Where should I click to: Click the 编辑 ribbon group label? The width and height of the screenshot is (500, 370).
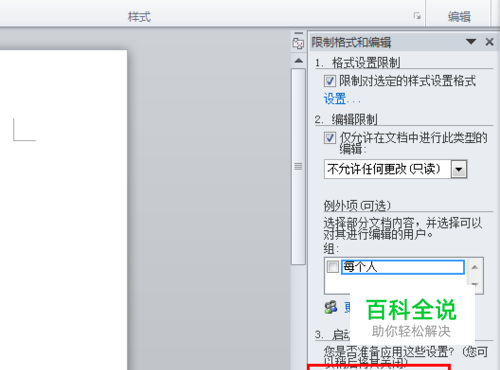pos(459,16)
